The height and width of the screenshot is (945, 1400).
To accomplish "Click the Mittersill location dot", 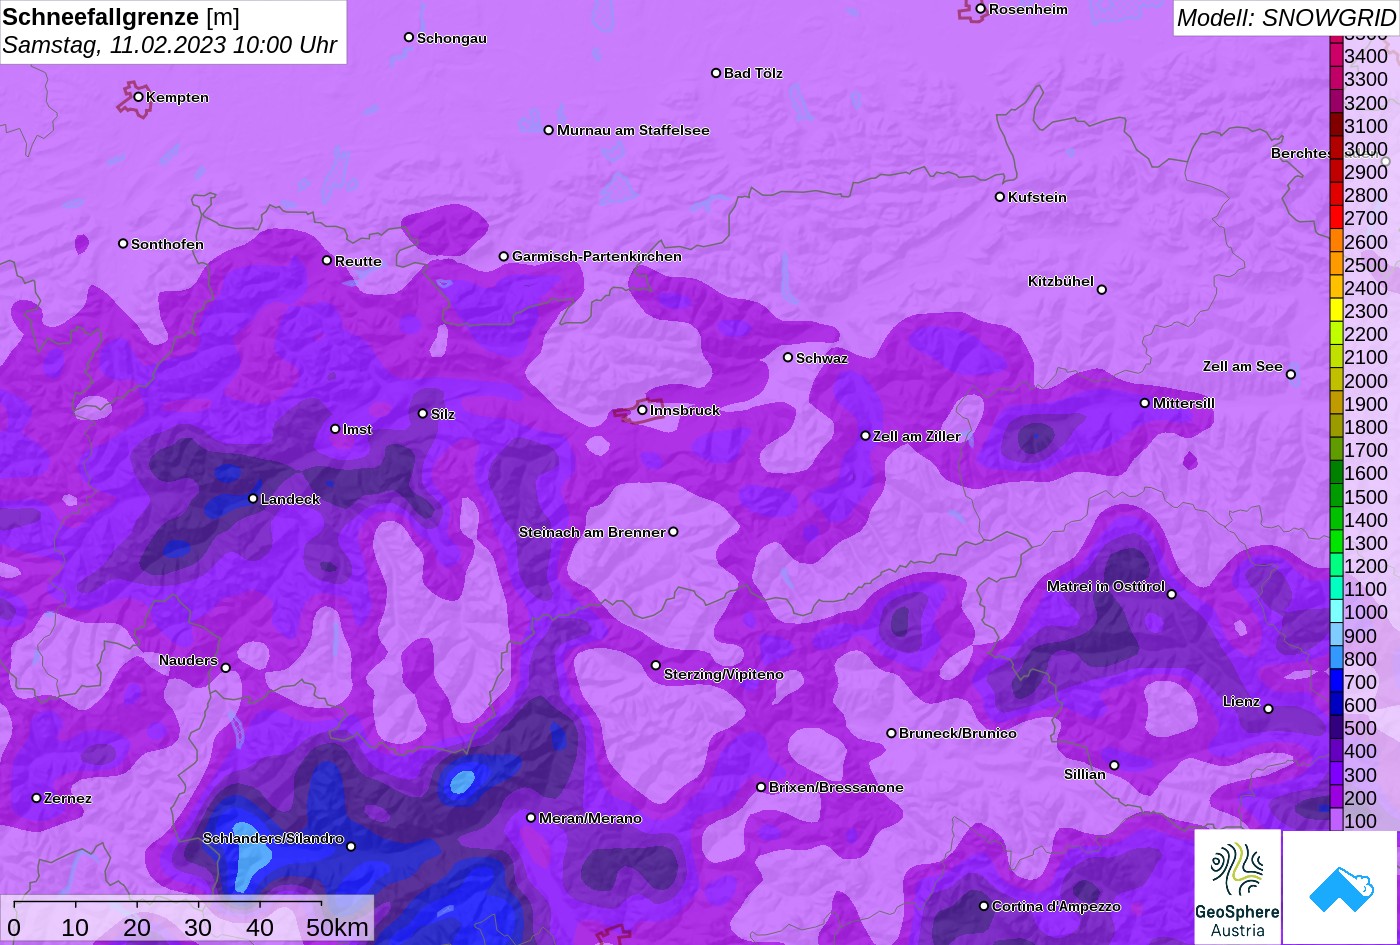I will click(1145, 403).
